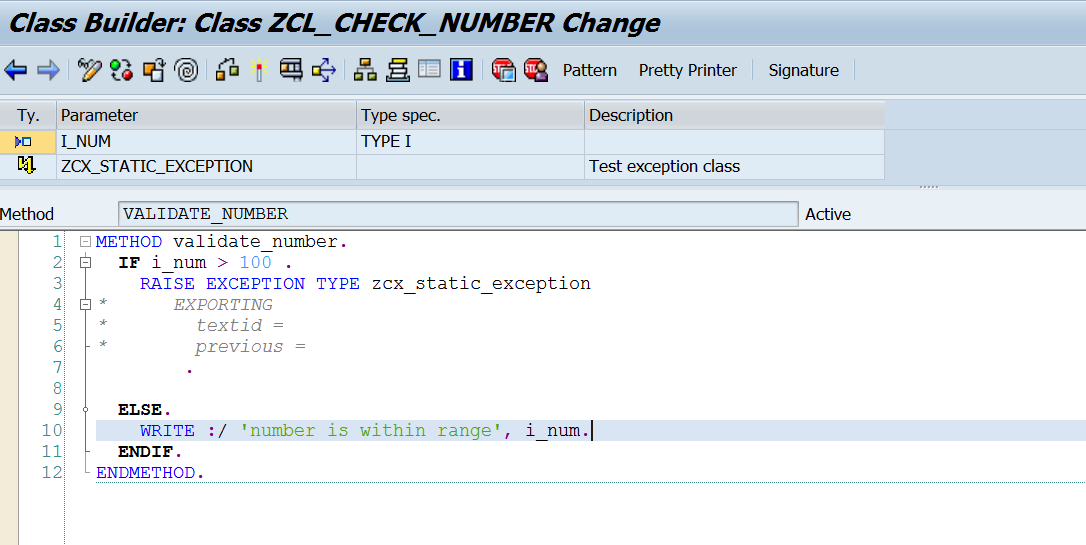1086x545 pixels.
Task: Click the commented 'previous =' line
Action: click(250, 346)
